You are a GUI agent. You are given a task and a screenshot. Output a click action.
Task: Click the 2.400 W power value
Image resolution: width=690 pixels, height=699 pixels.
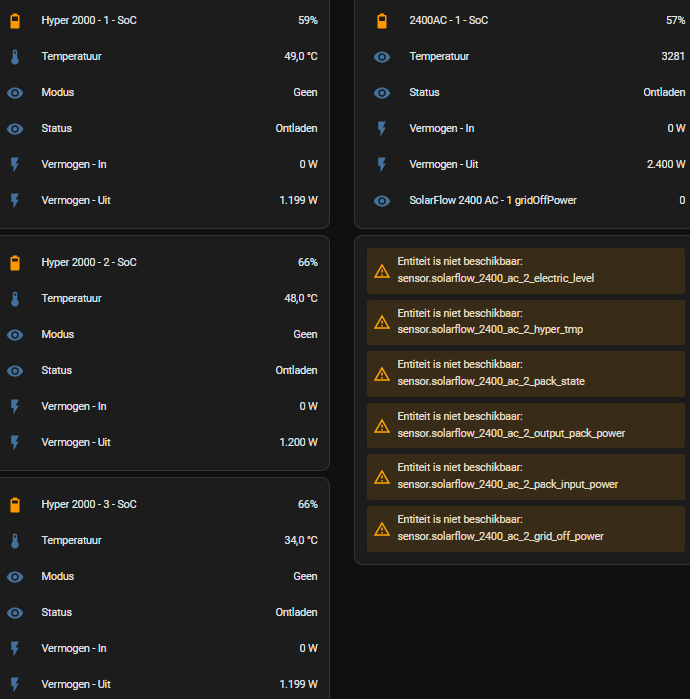click(666, 164)
